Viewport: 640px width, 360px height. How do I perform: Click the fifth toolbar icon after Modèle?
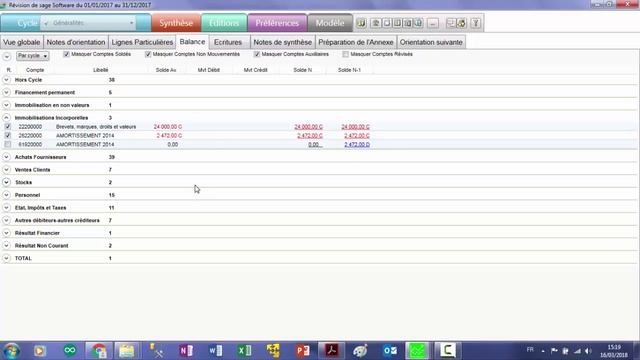(408, 23)
